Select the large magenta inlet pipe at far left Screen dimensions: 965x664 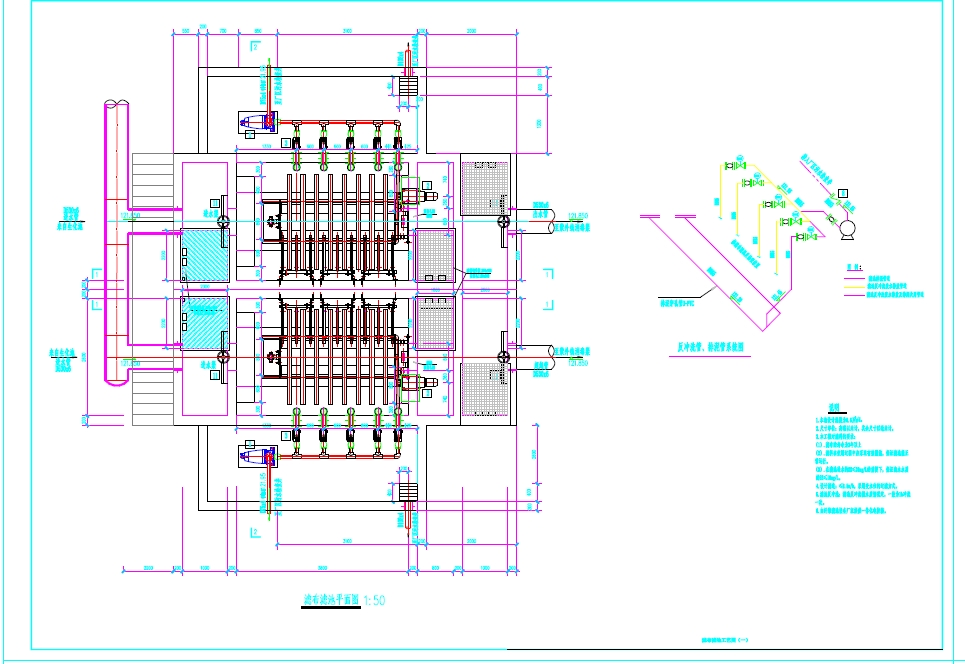(116, 242)
